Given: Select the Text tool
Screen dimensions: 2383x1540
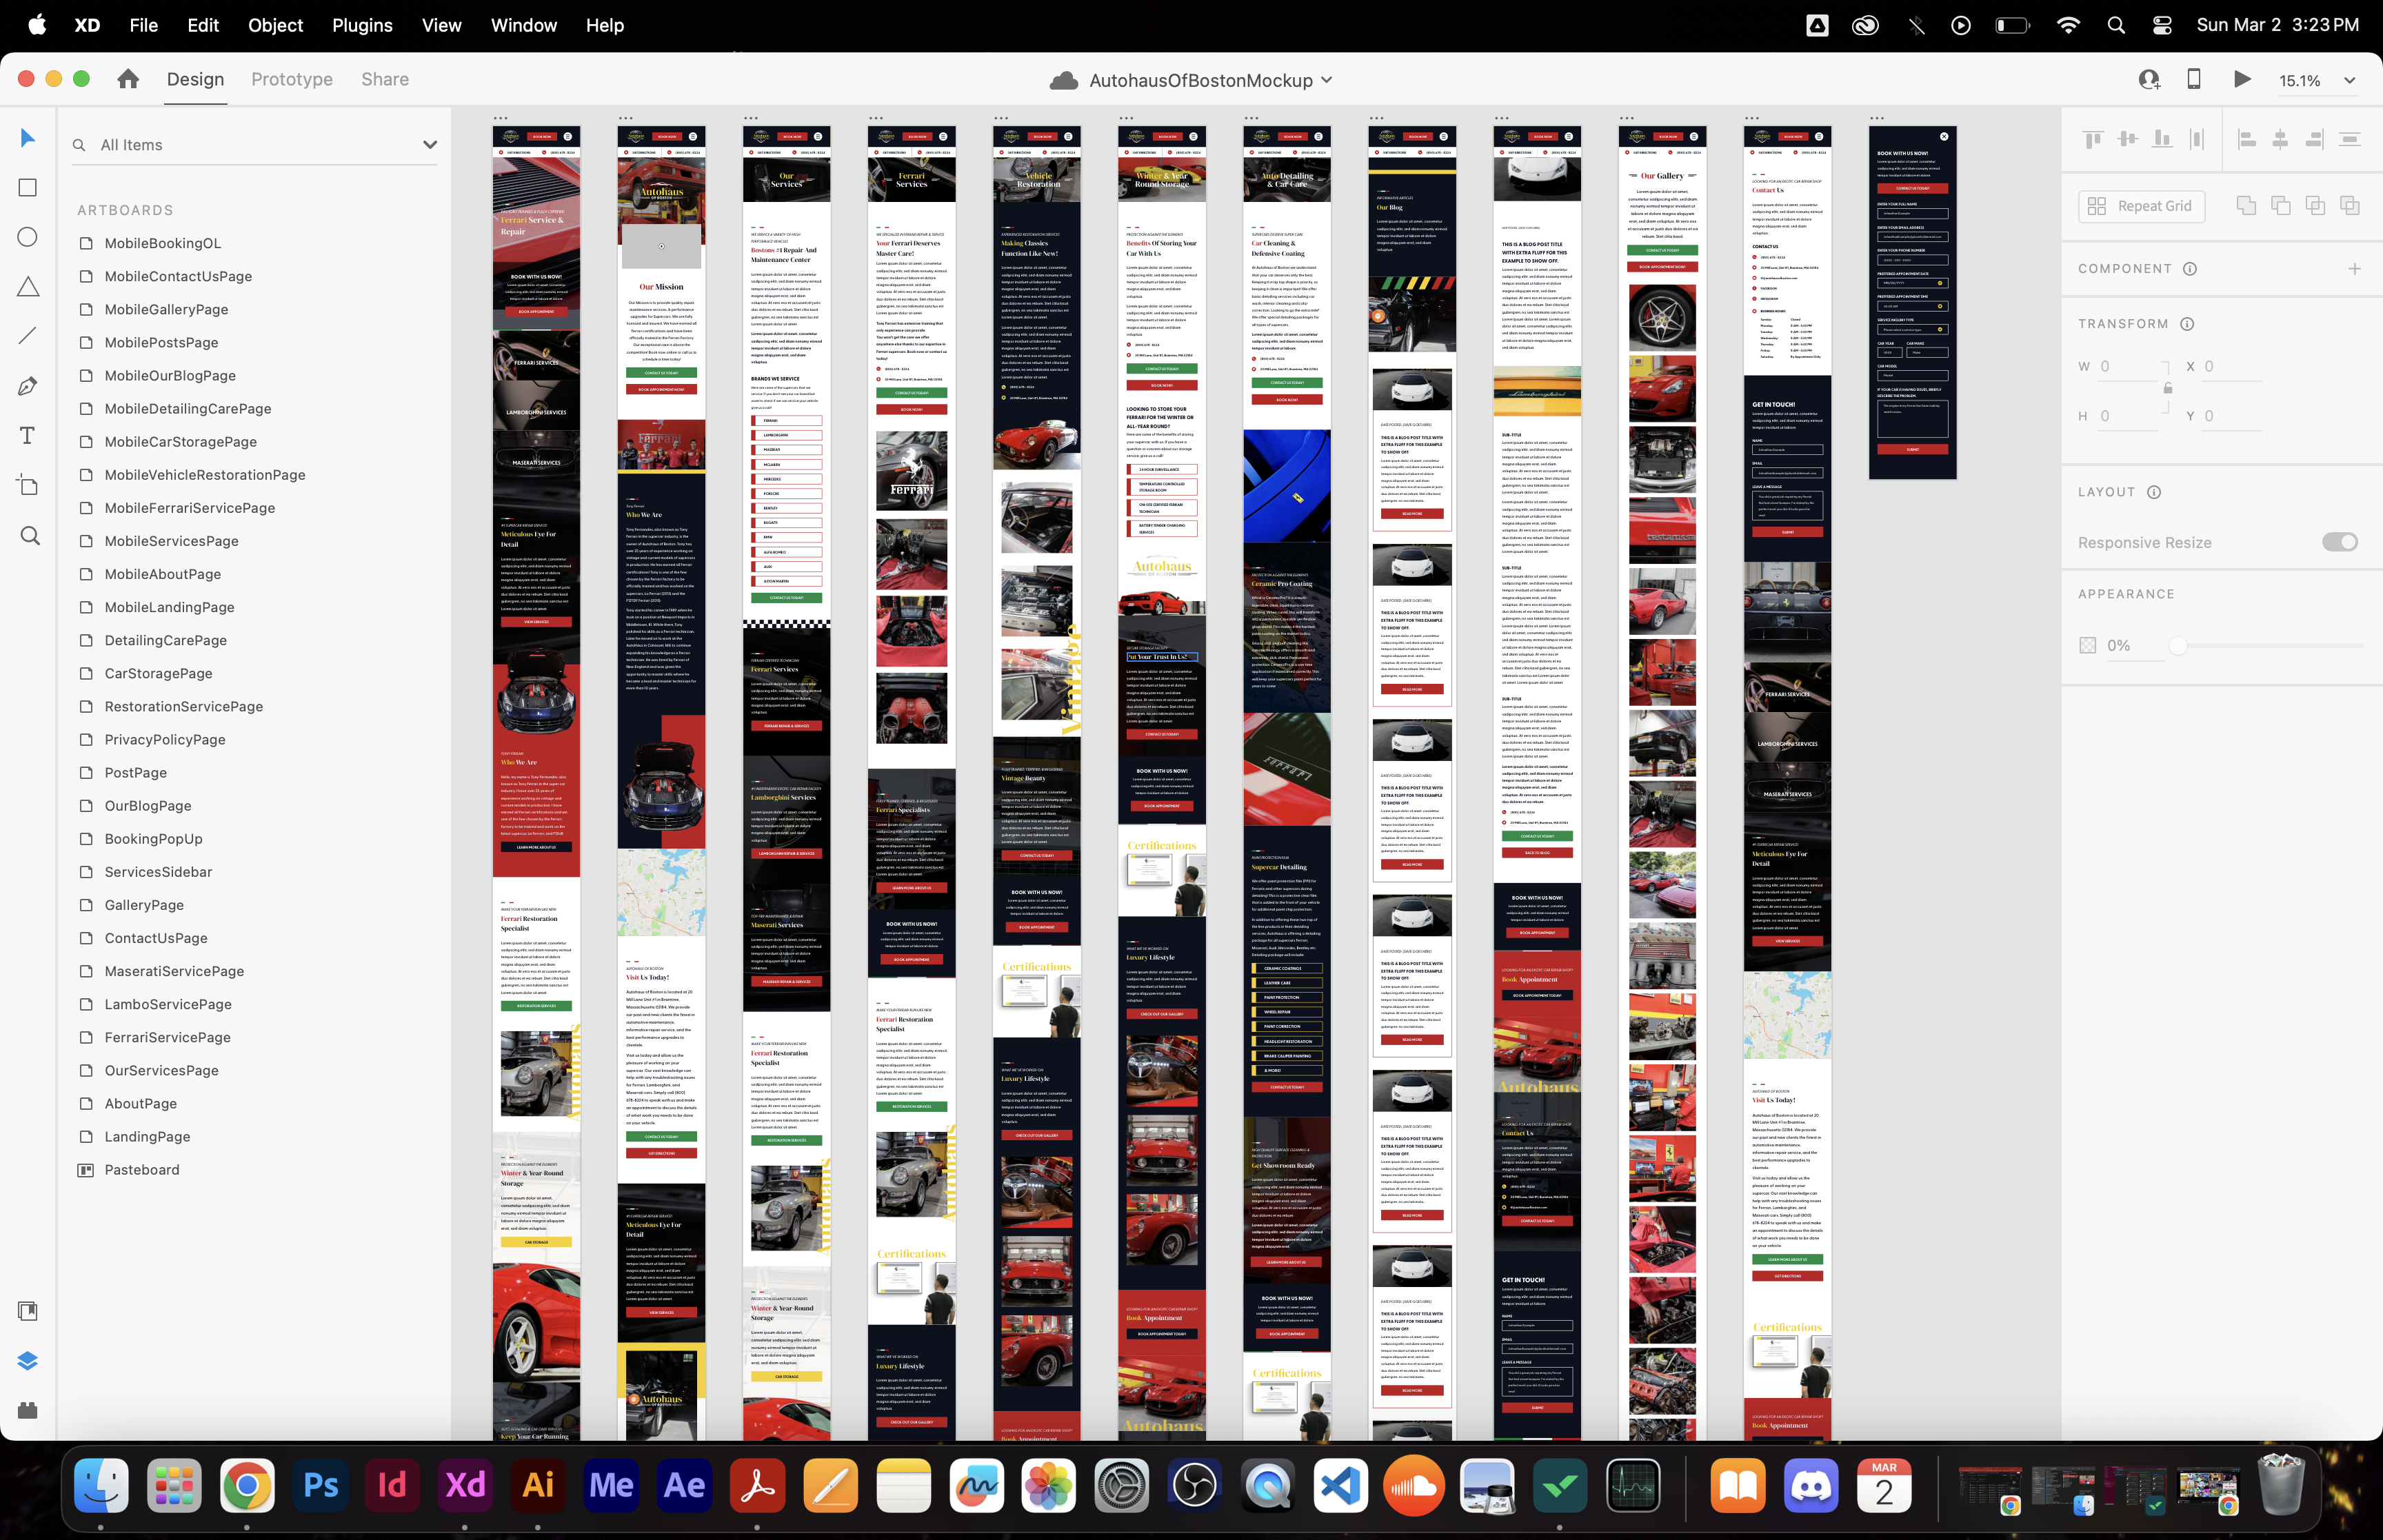Looking at the screenshot, I should pyautogui.click(x=28, y=435).
